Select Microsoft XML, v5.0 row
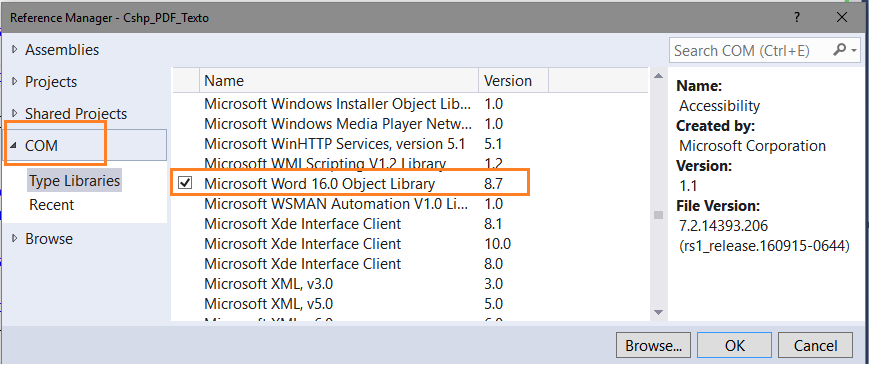The image size is (869, 366). [410, 304]
